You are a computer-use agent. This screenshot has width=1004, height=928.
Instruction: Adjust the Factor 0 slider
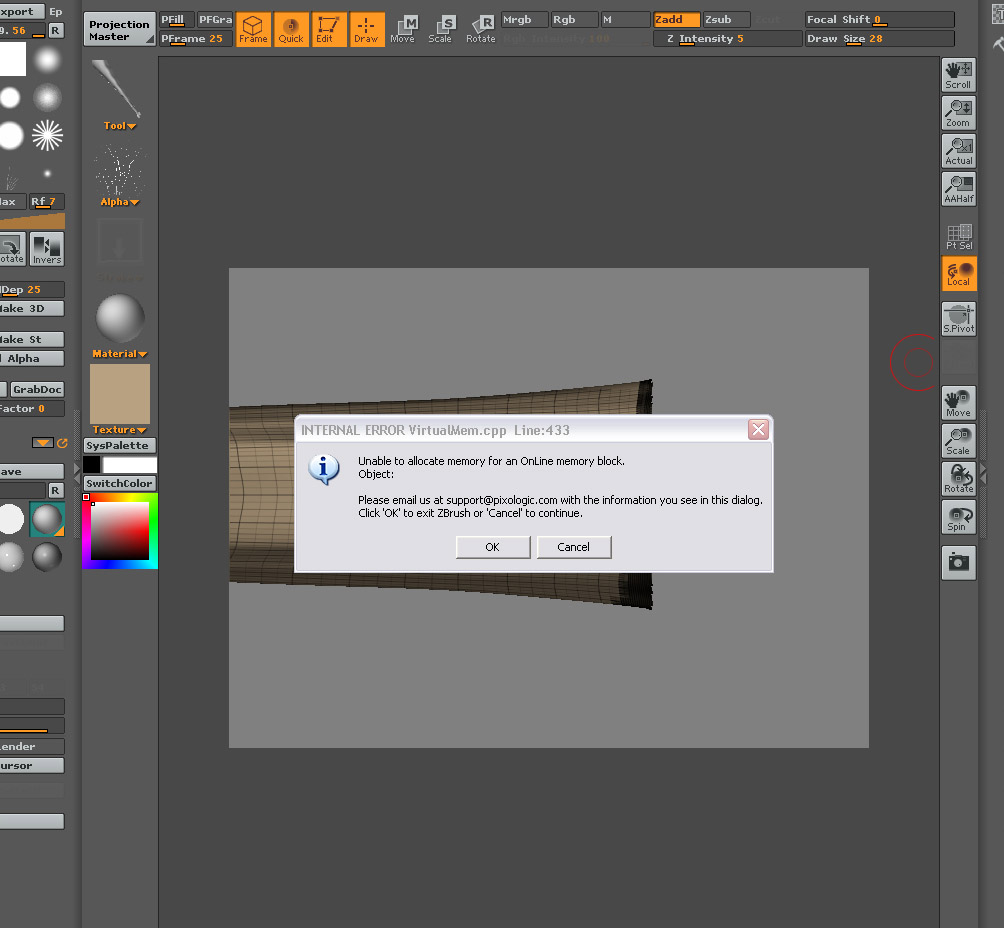tap(32, 409)
